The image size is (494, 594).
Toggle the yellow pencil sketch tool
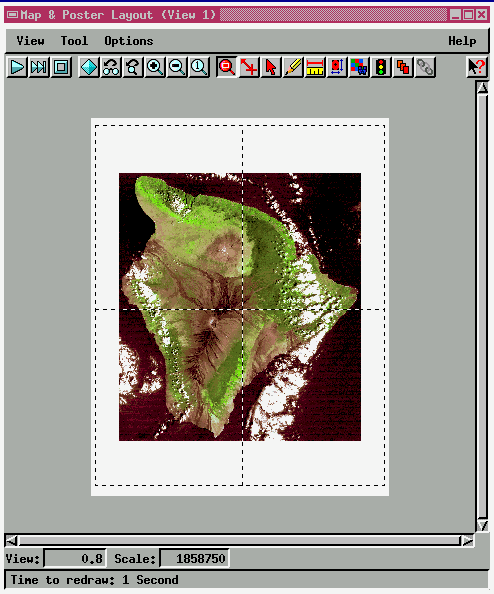pos(293,67)
